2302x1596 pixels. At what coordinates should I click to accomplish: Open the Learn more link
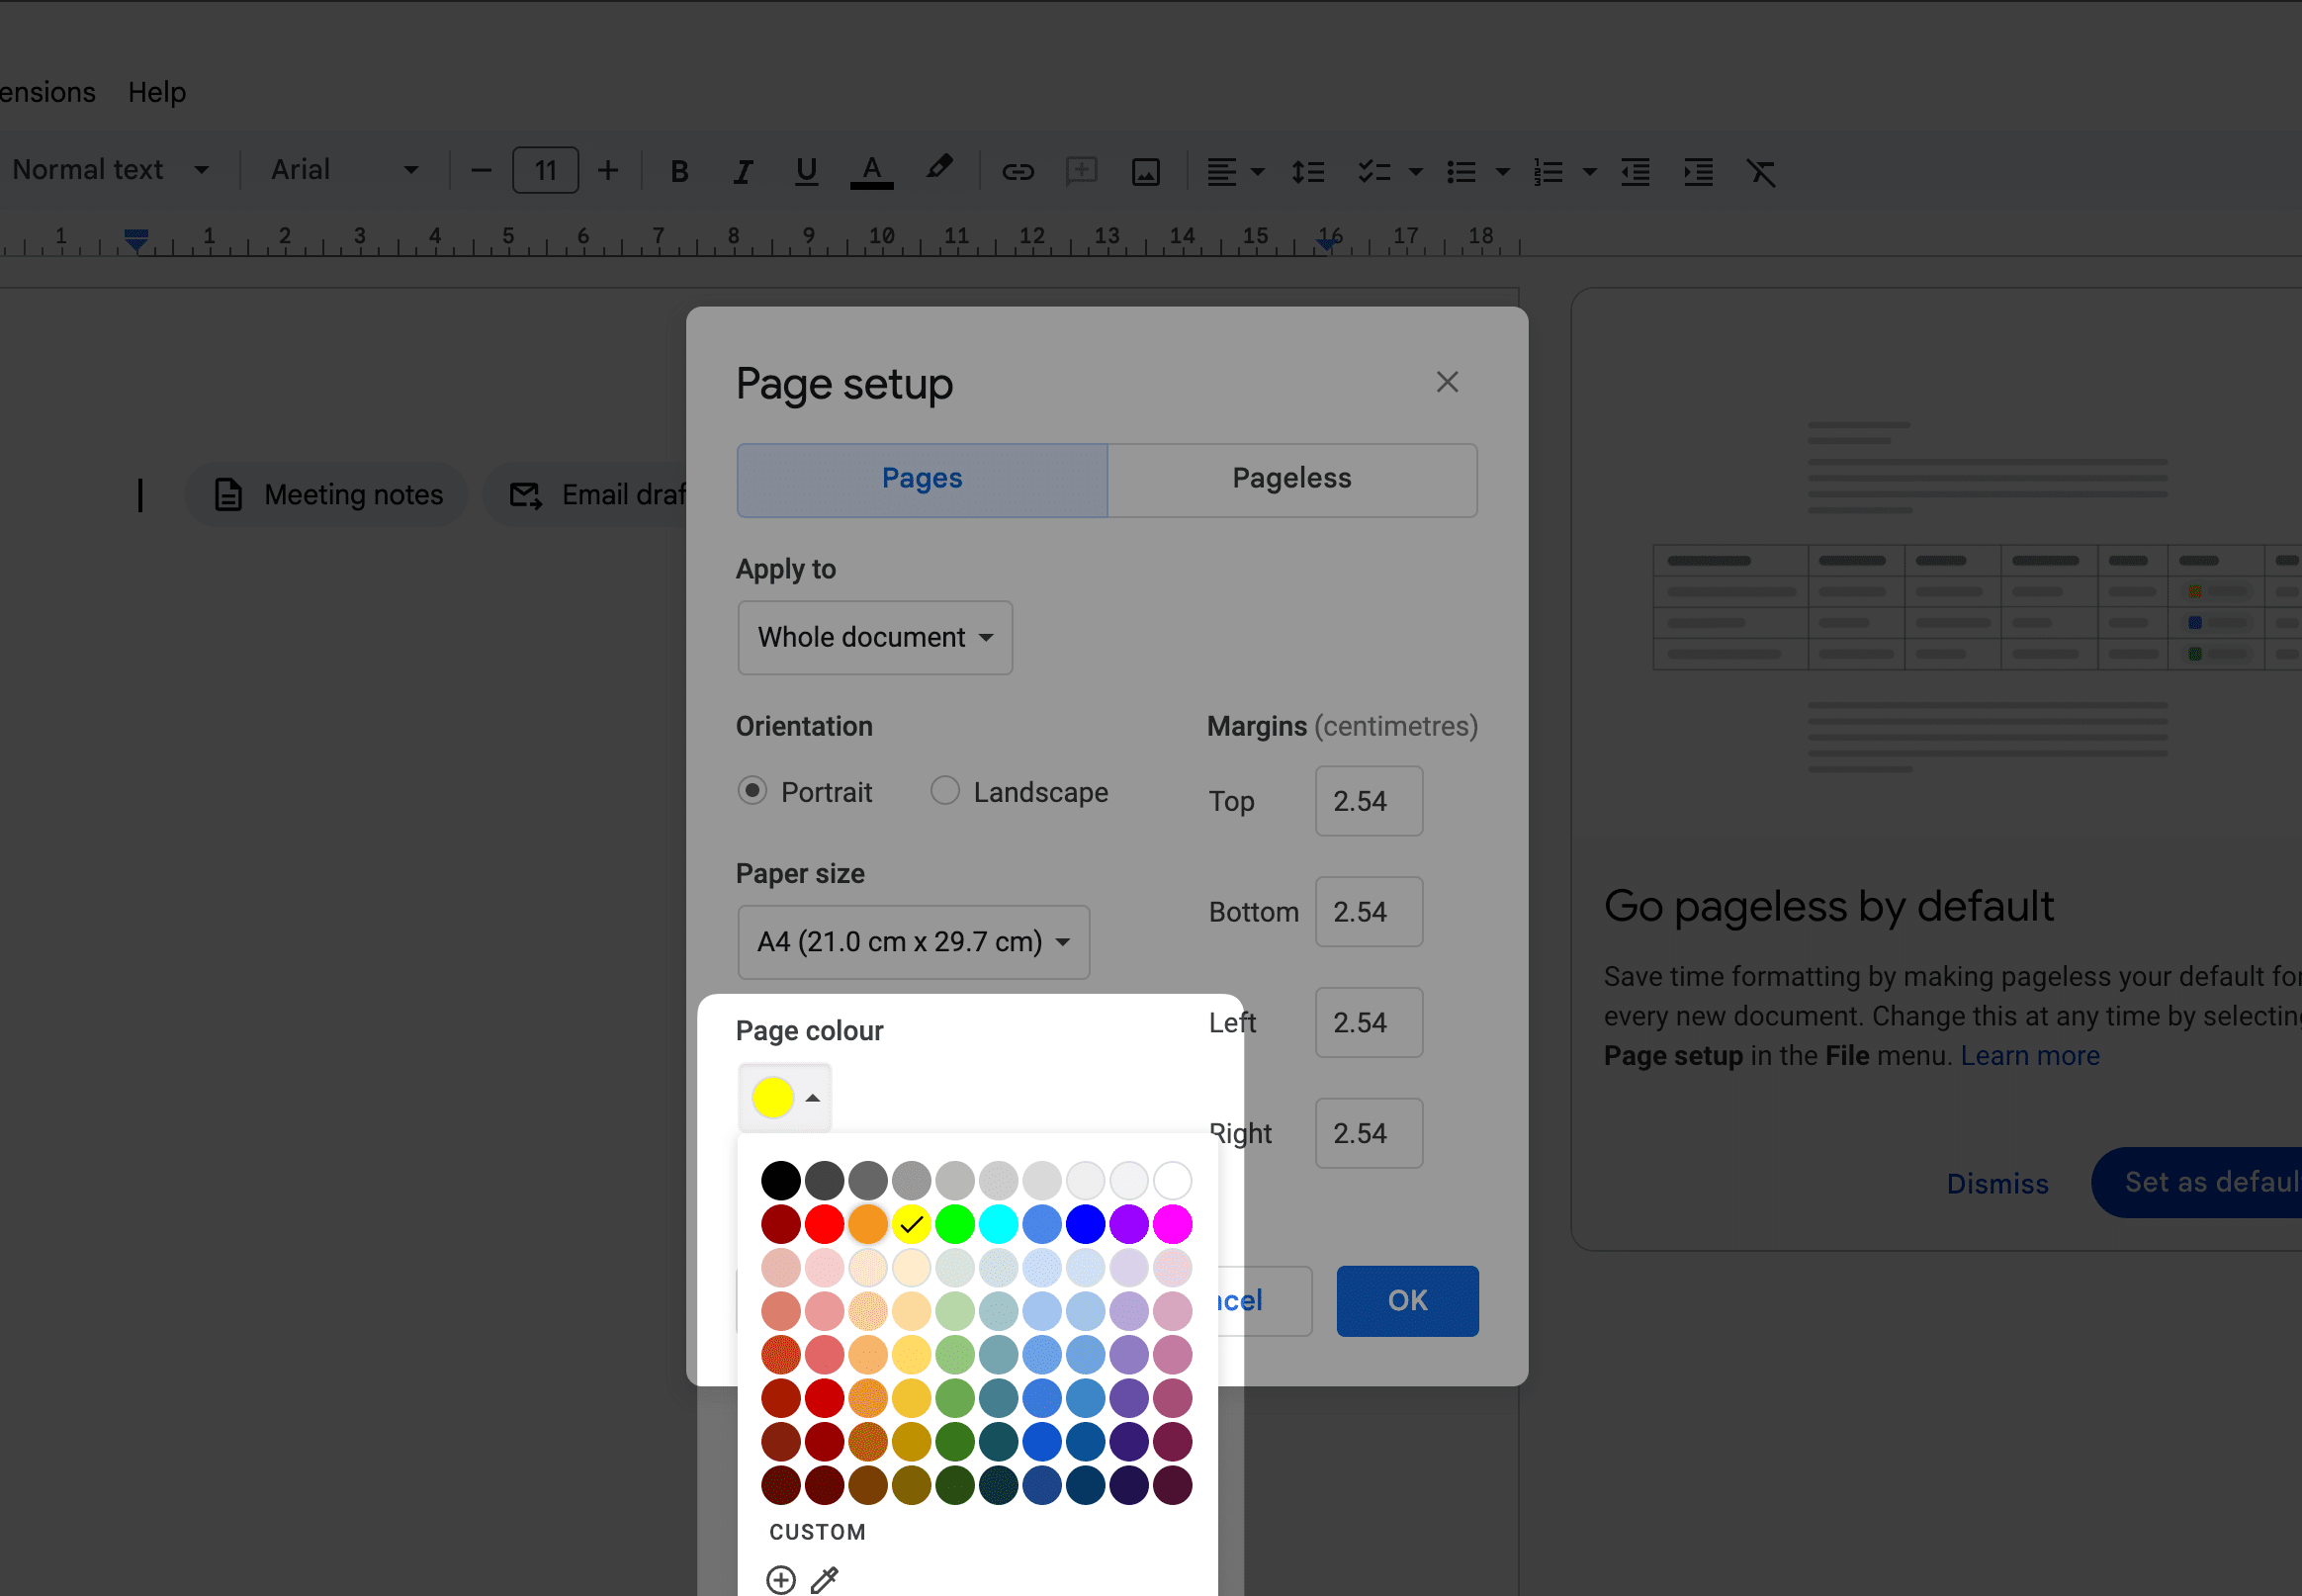coord(2029,1055)
